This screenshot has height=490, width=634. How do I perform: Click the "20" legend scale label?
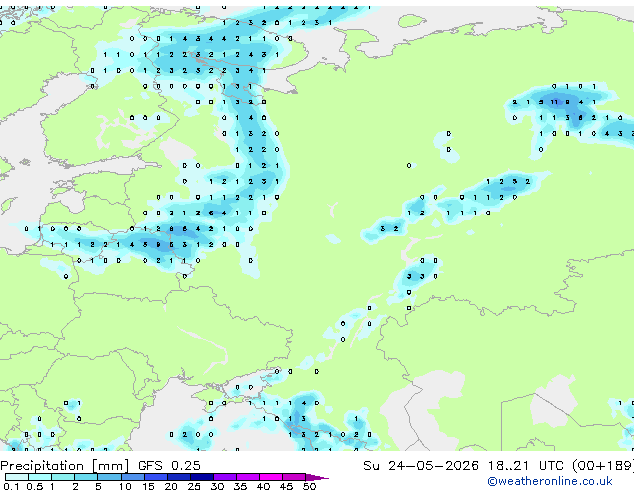click(x=171, y=486)
